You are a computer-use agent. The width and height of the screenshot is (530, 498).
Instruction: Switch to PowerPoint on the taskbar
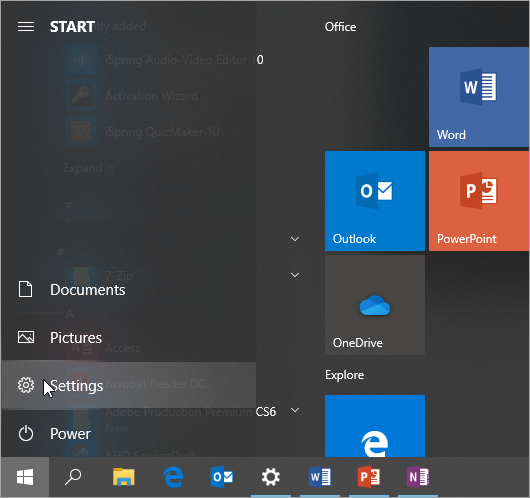click(369, 477)
